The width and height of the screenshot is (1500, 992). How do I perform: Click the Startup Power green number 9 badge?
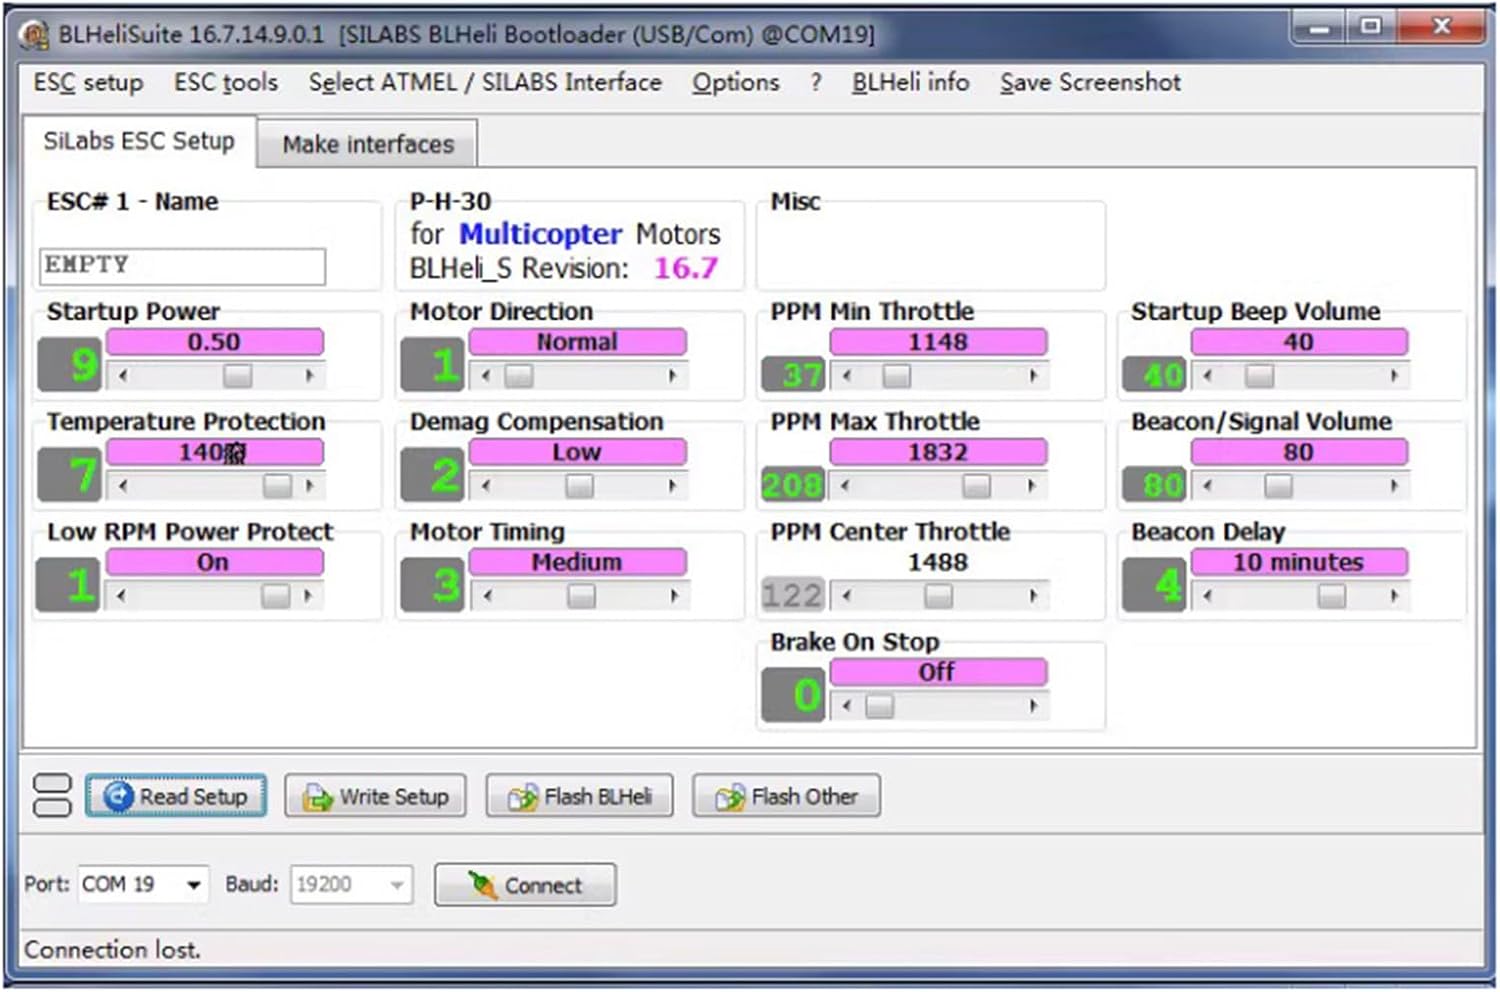point(70,365)
